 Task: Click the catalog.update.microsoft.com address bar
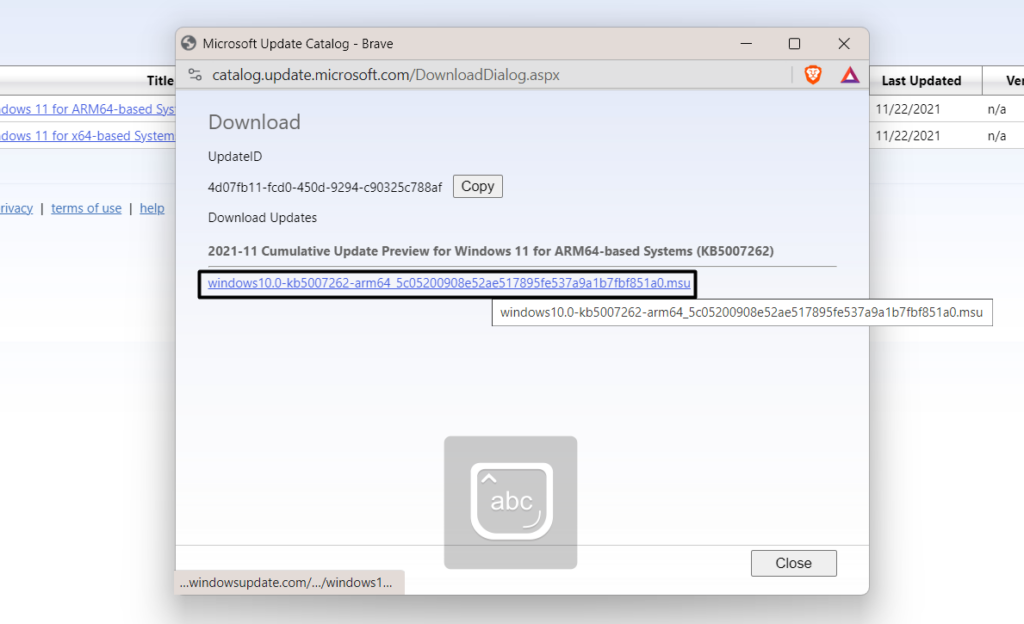[x=385, y=75]
